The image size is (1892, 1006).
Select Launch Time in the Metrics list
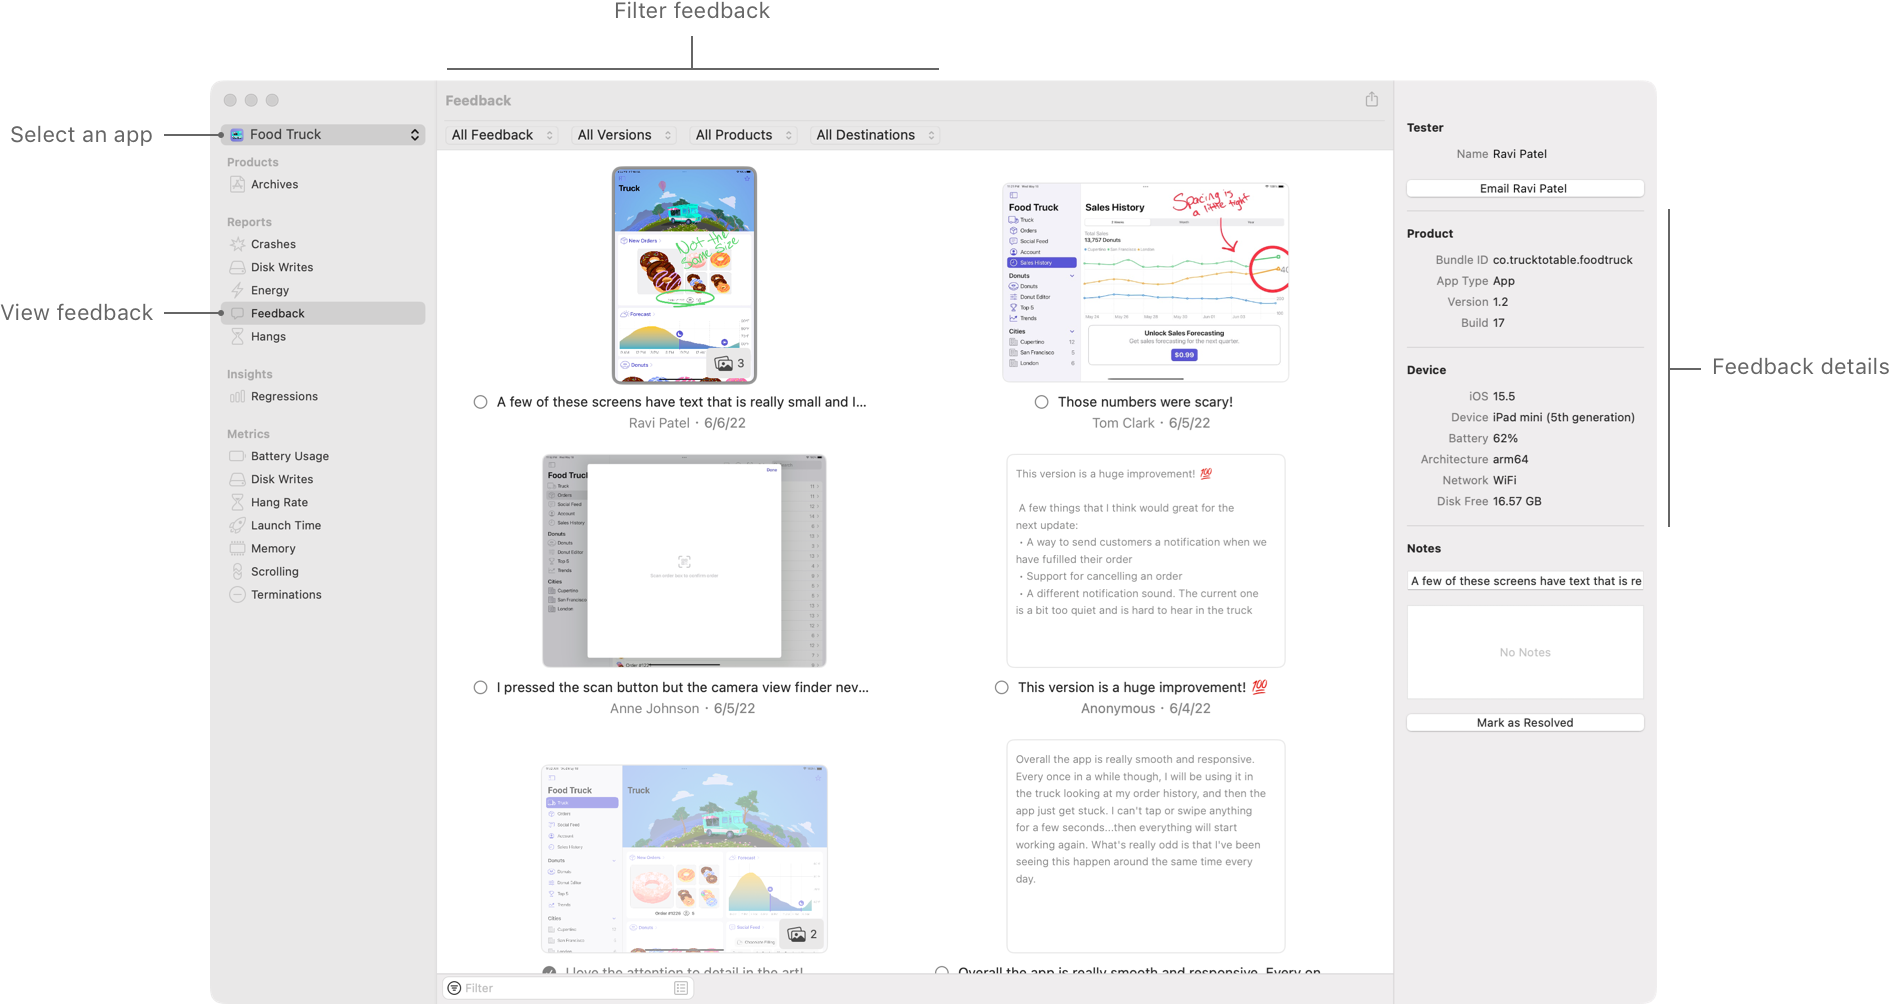point(285,525)
